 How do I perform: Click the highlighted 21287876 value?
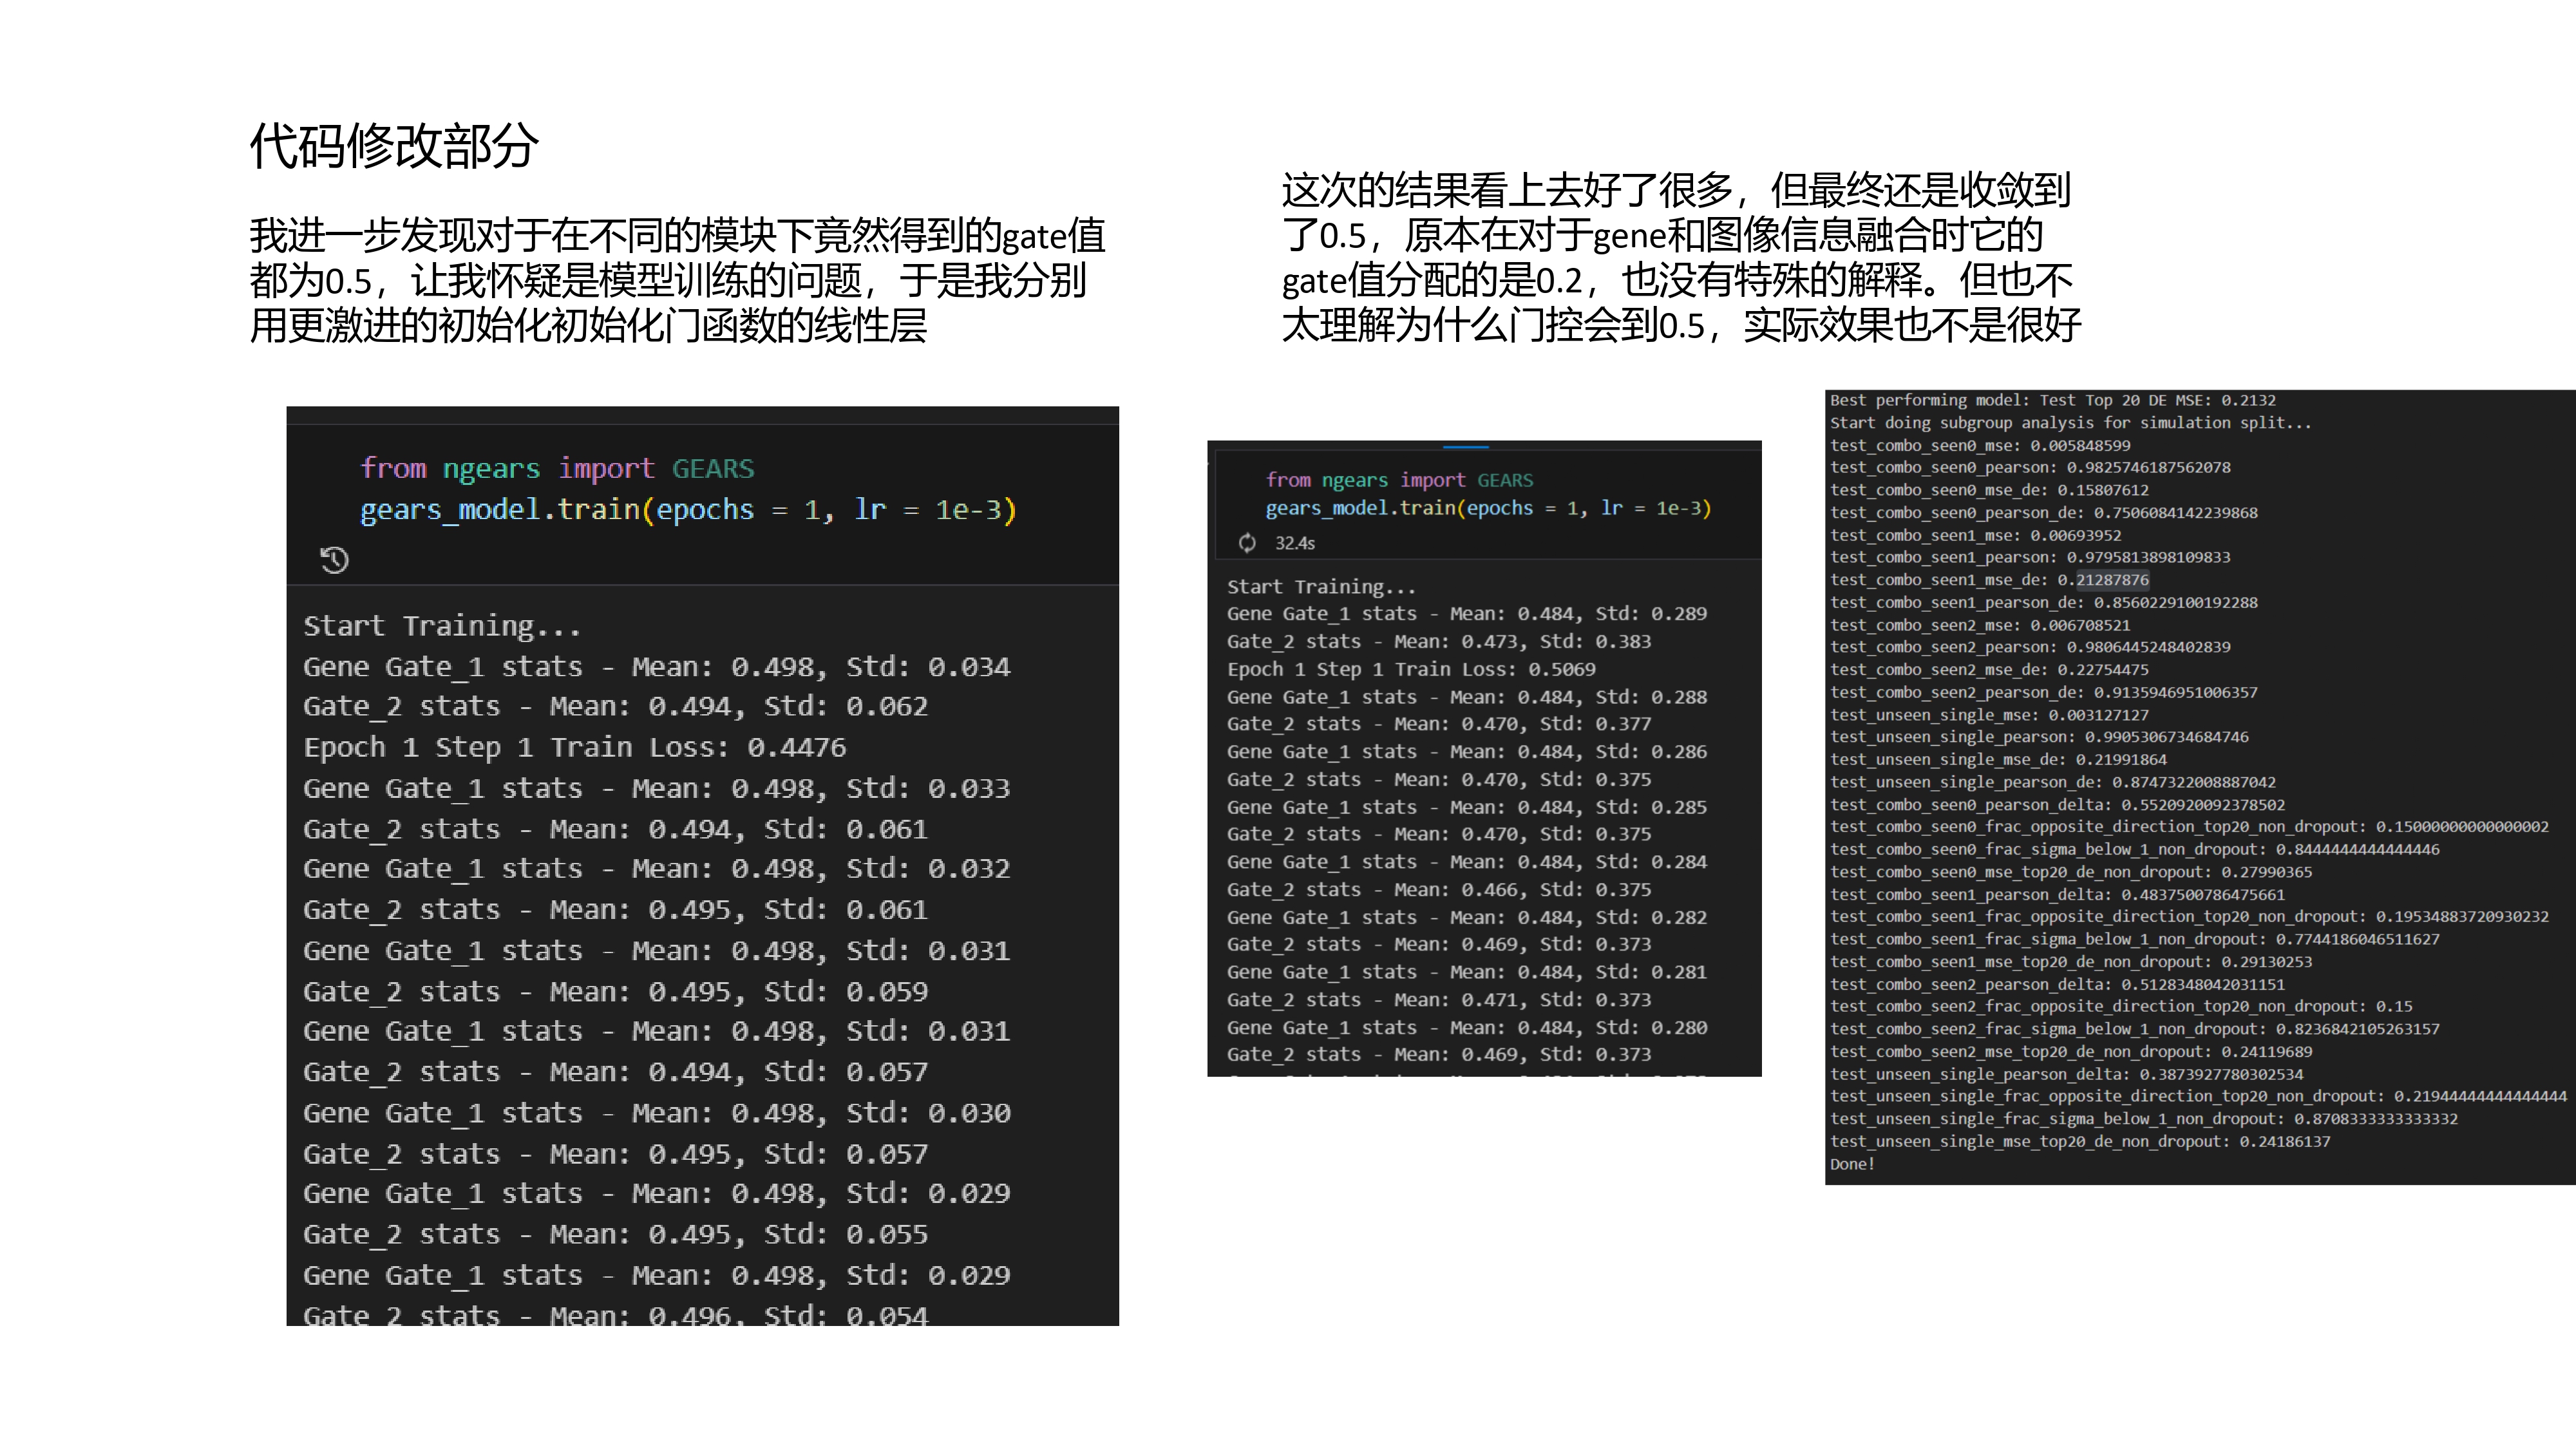coord(2112,580)
